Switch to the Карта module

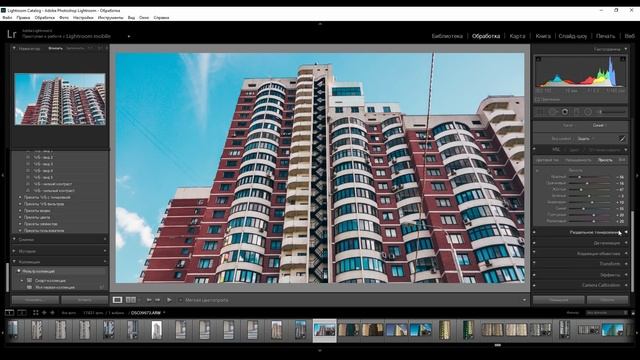tap(517, 36)
